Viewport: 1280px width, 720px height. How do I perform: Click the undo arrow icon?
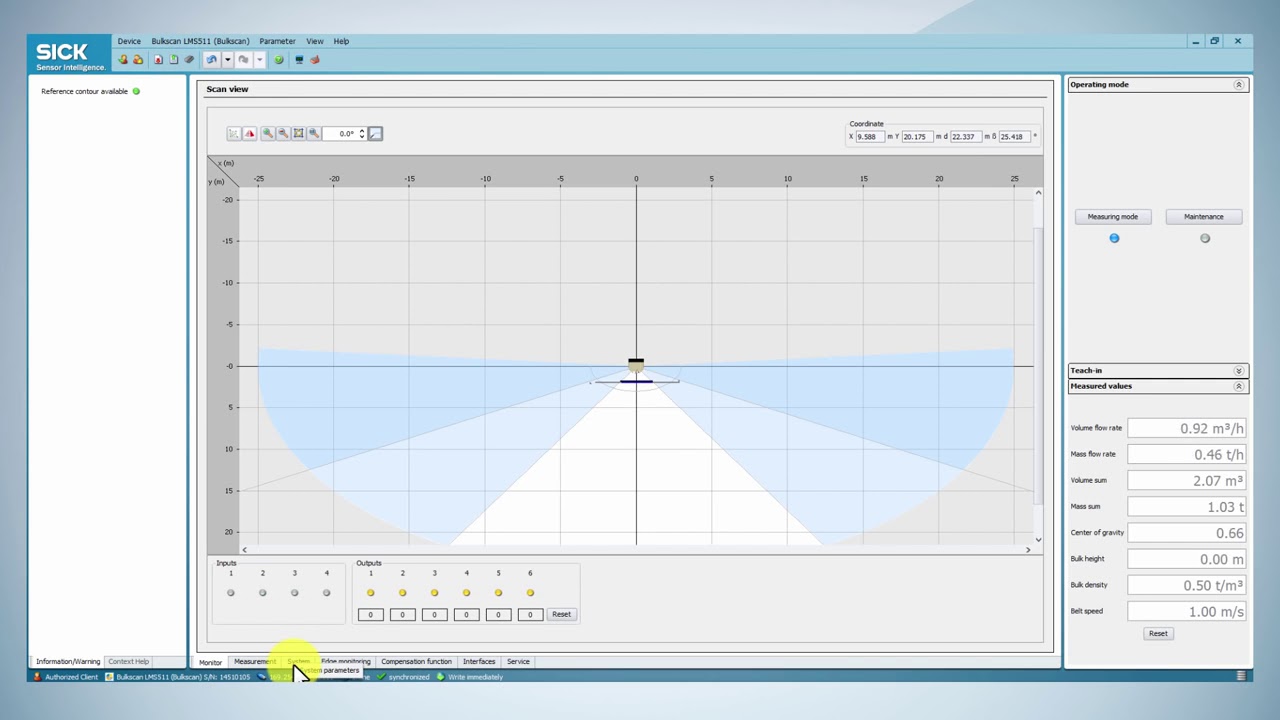[x=212, y=60]
